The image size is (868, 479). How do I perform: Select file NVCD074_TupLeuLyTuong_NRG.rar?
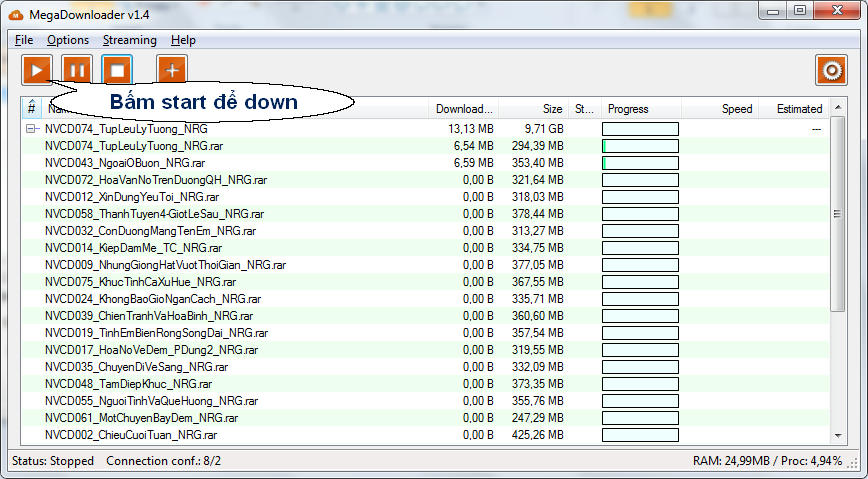click(x=134, y=146)
